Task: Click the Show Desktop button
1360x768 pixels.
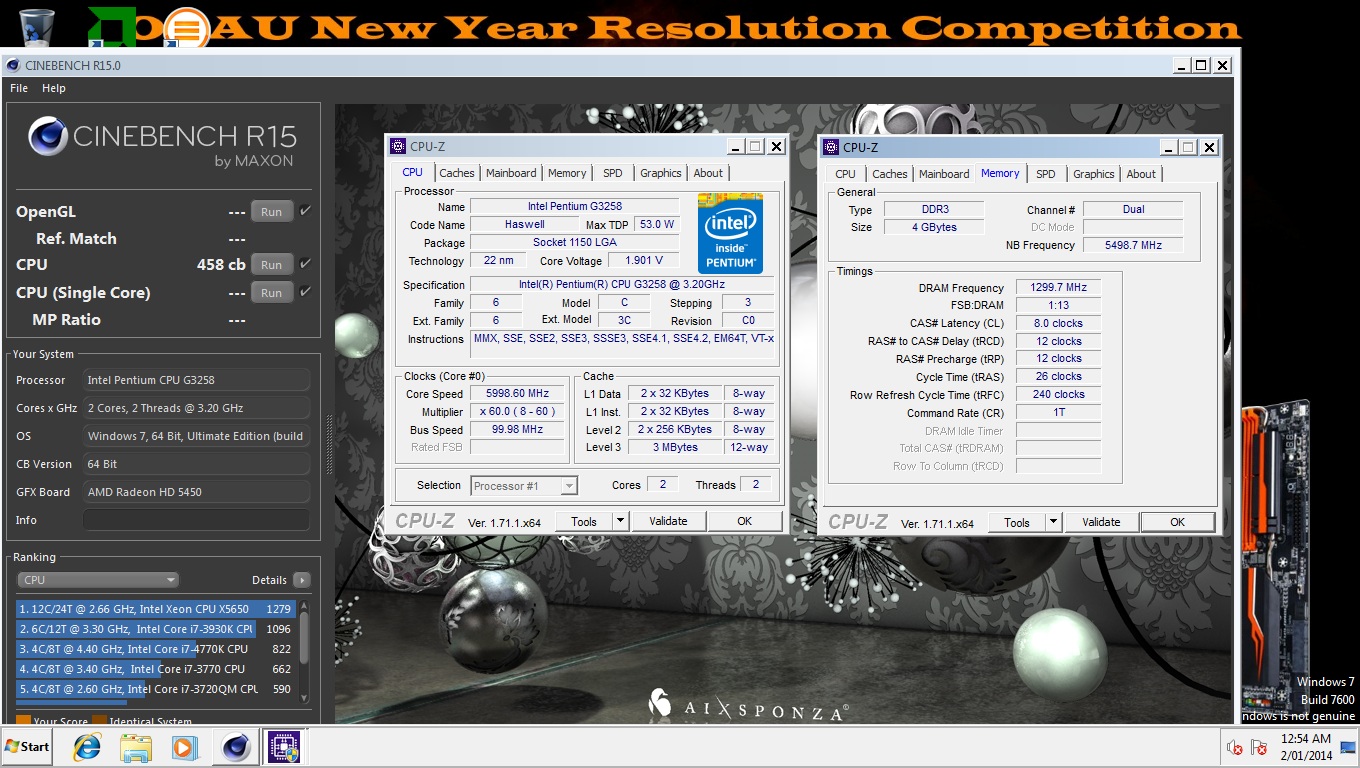Action: pyautogui.click(x=1347, y=748)
